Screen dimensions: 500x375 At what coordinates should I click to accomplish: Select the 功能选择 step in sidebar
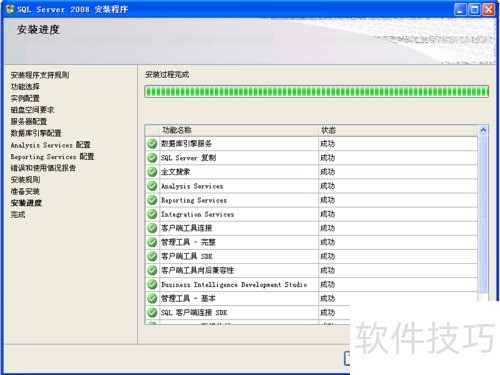(25, 87)
